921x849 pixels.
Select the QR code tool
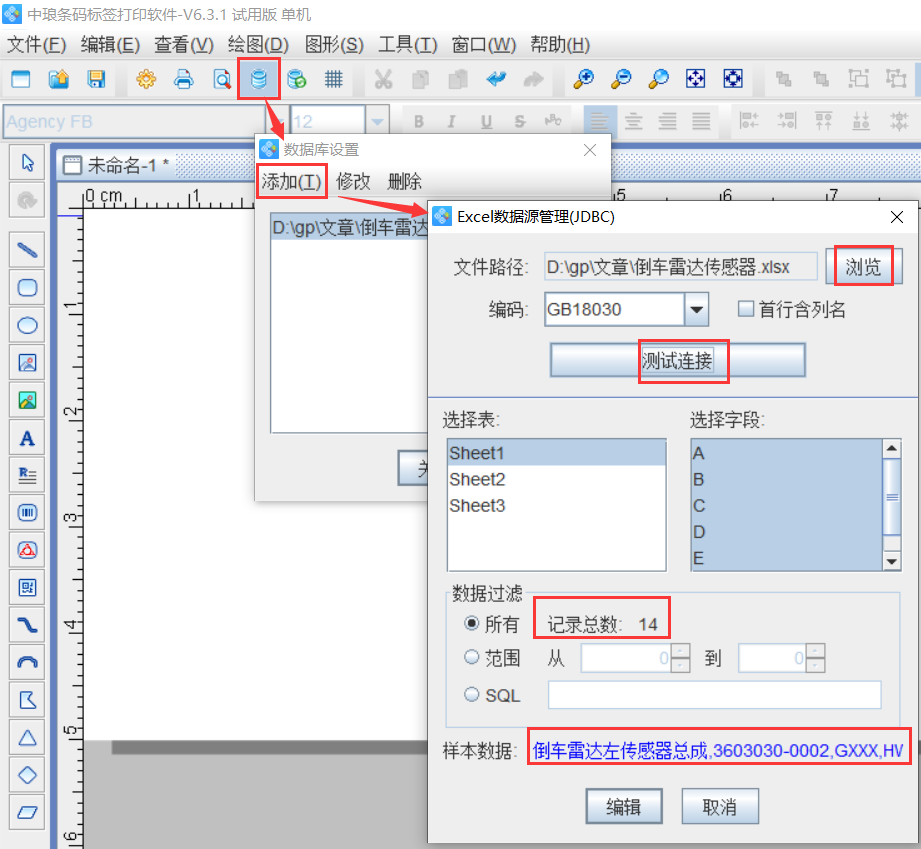[x=26, y=586]
